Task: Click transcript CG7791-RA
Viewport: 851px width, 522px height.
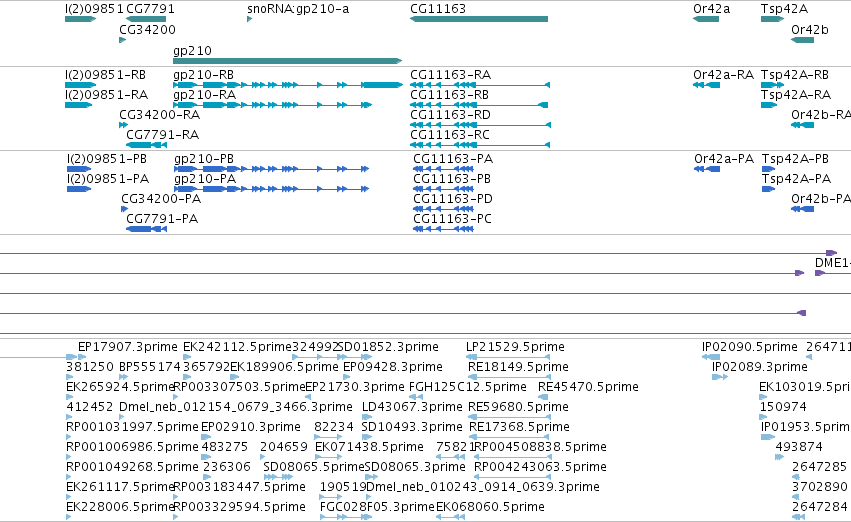Action: (162, 135)
